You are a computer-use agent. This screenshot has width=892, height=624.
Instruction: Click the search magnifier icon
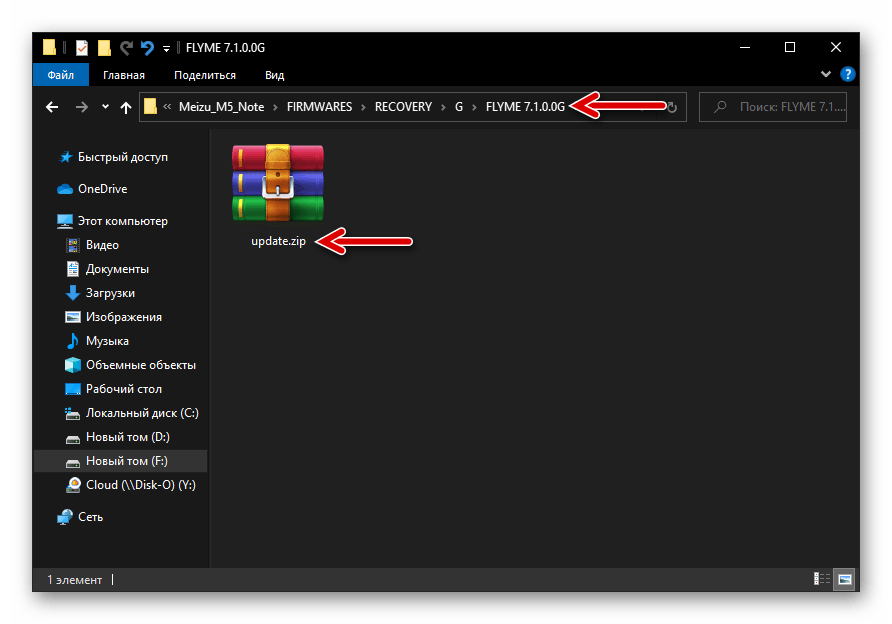[x=720, y=107]
